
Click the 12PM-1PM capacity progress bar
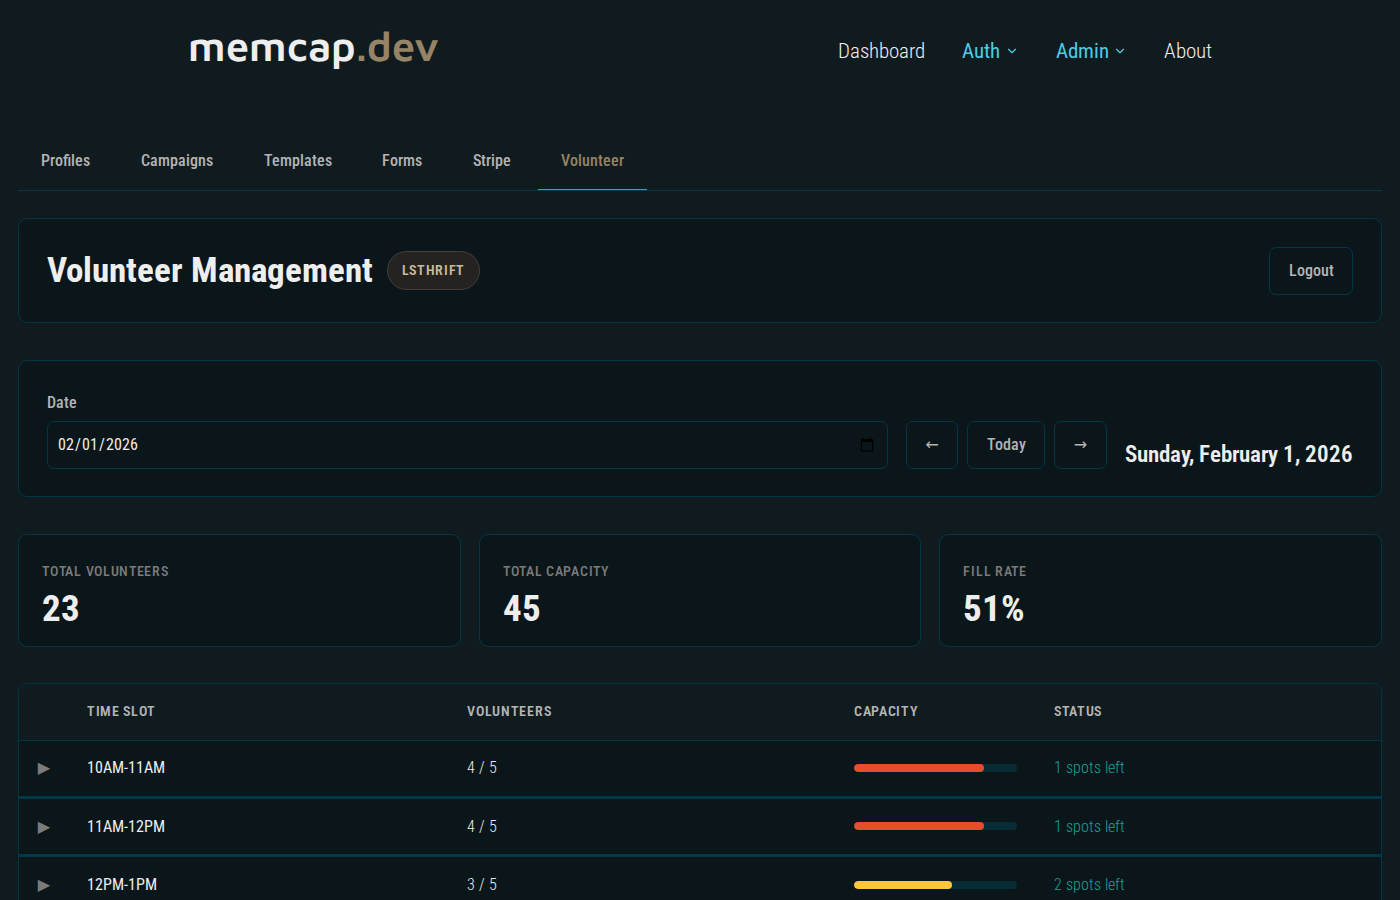tap(934, 885)
